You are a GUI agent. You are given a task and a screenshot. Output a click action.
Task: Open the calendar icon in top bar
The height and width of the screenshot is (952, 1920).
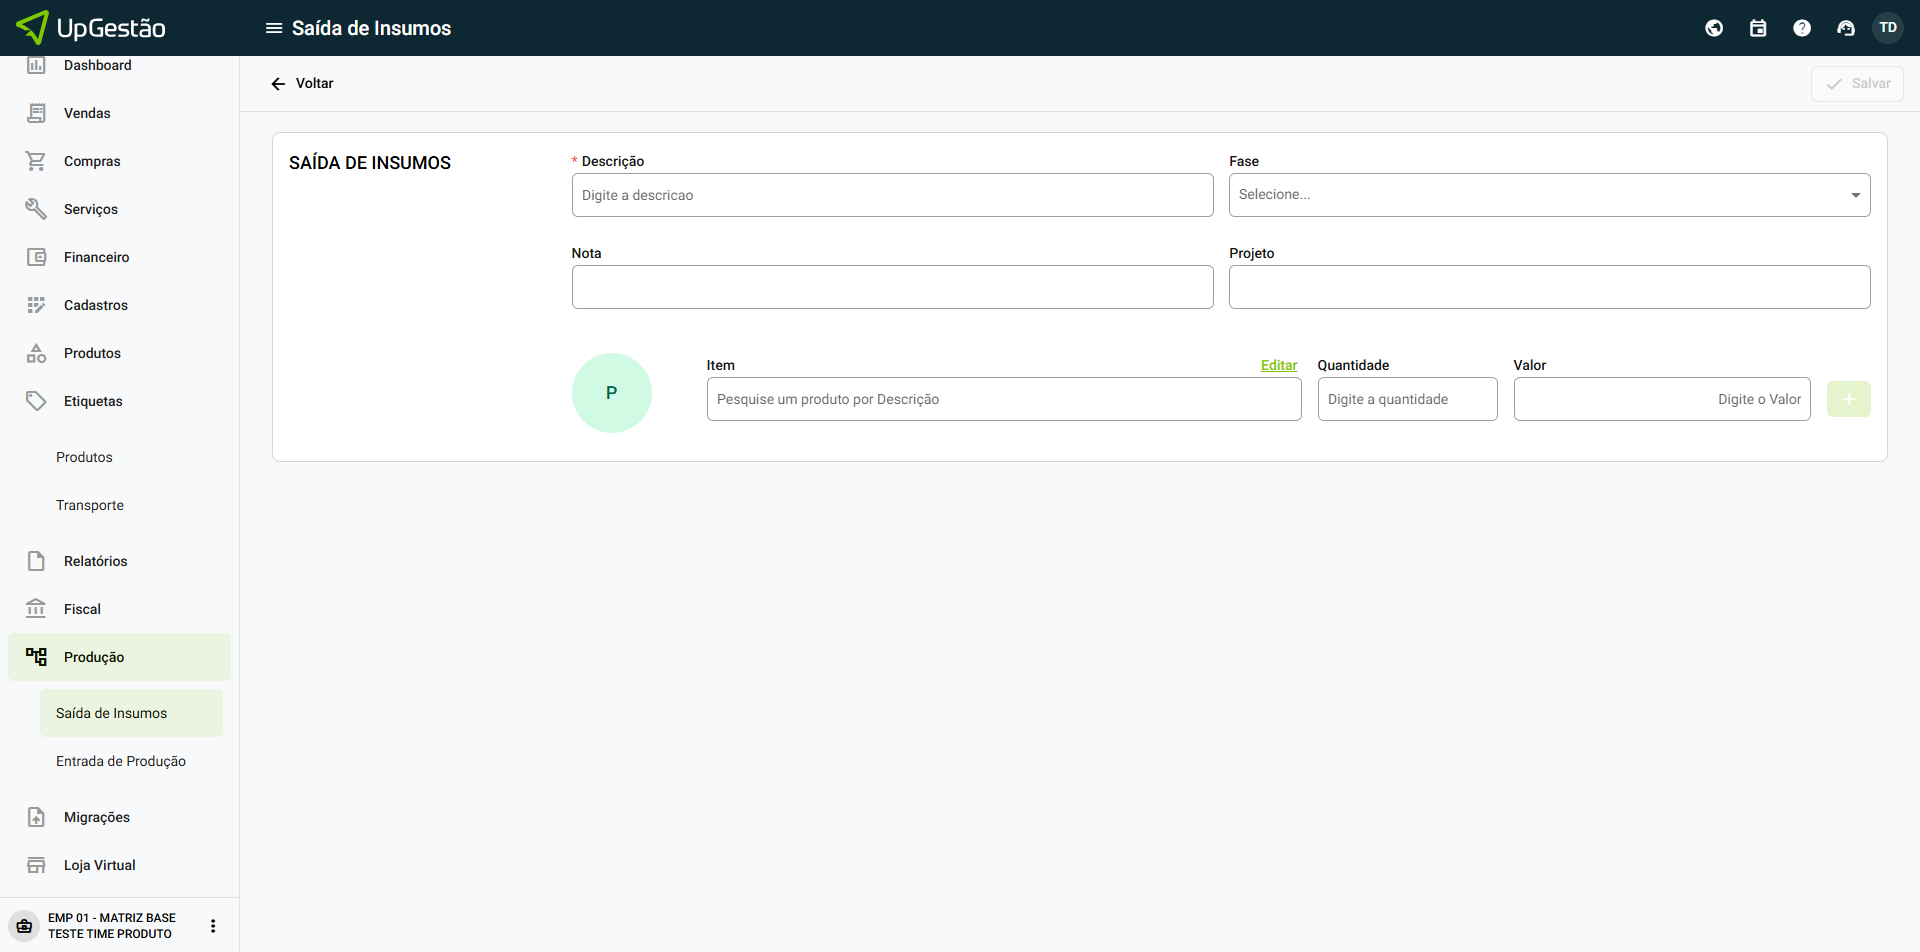click(x=1758, y=28)
